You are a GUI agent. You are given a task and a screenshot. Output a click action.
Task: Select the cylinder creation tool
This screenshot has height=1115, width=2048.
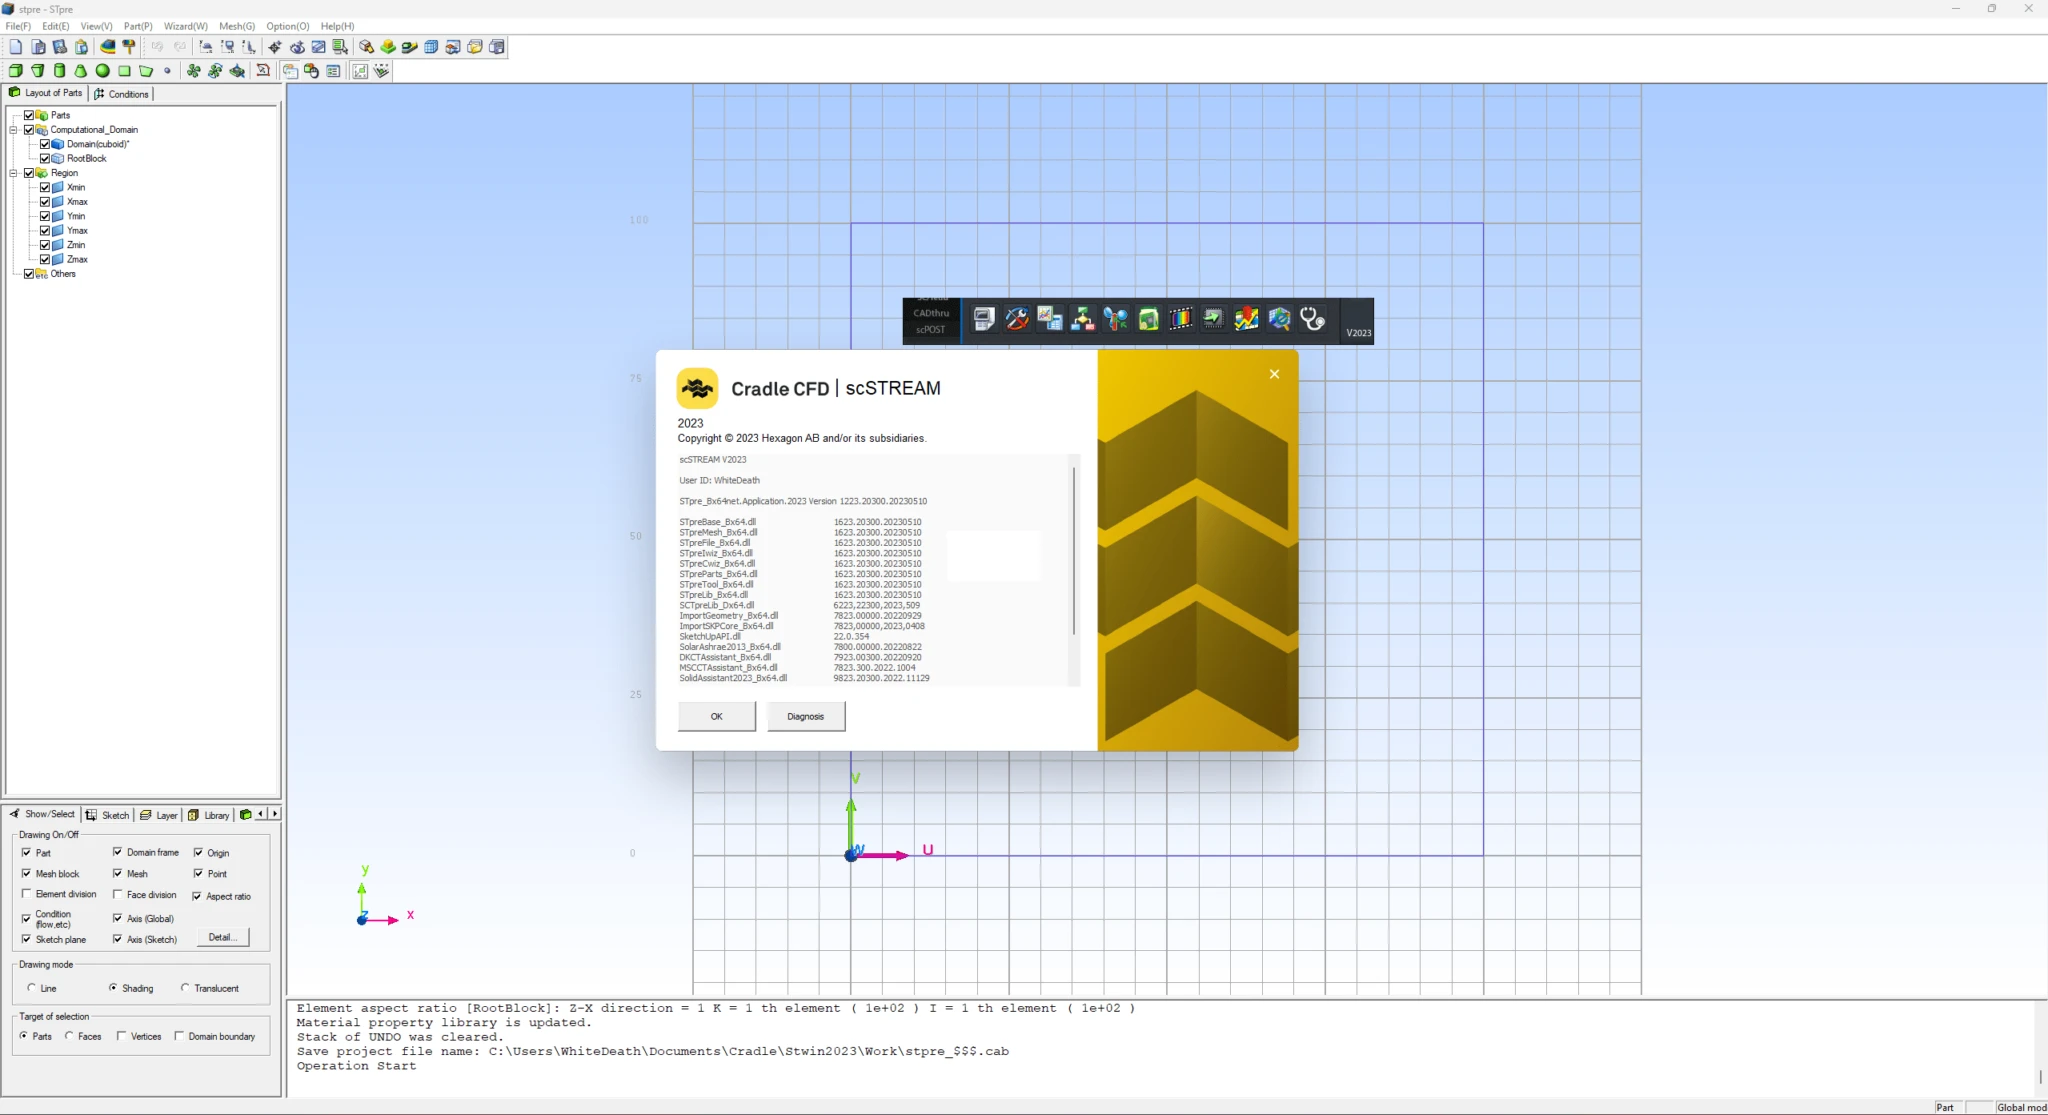58,71
